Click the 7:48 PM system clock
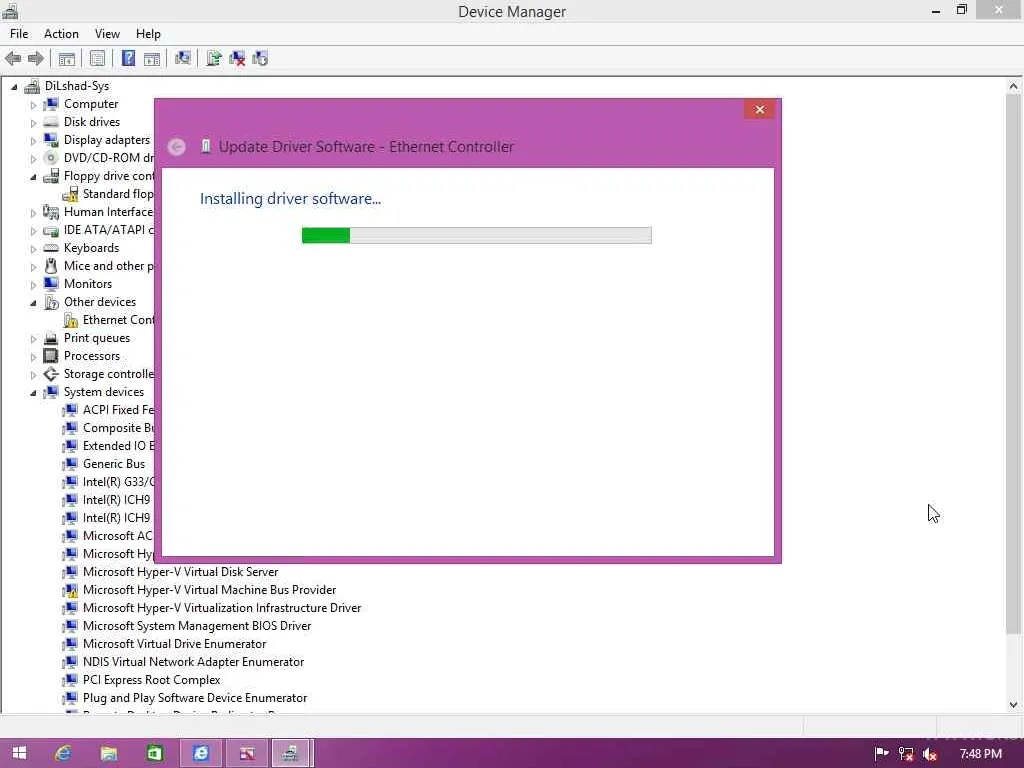The image size is (1024, 768). [980, 754]
